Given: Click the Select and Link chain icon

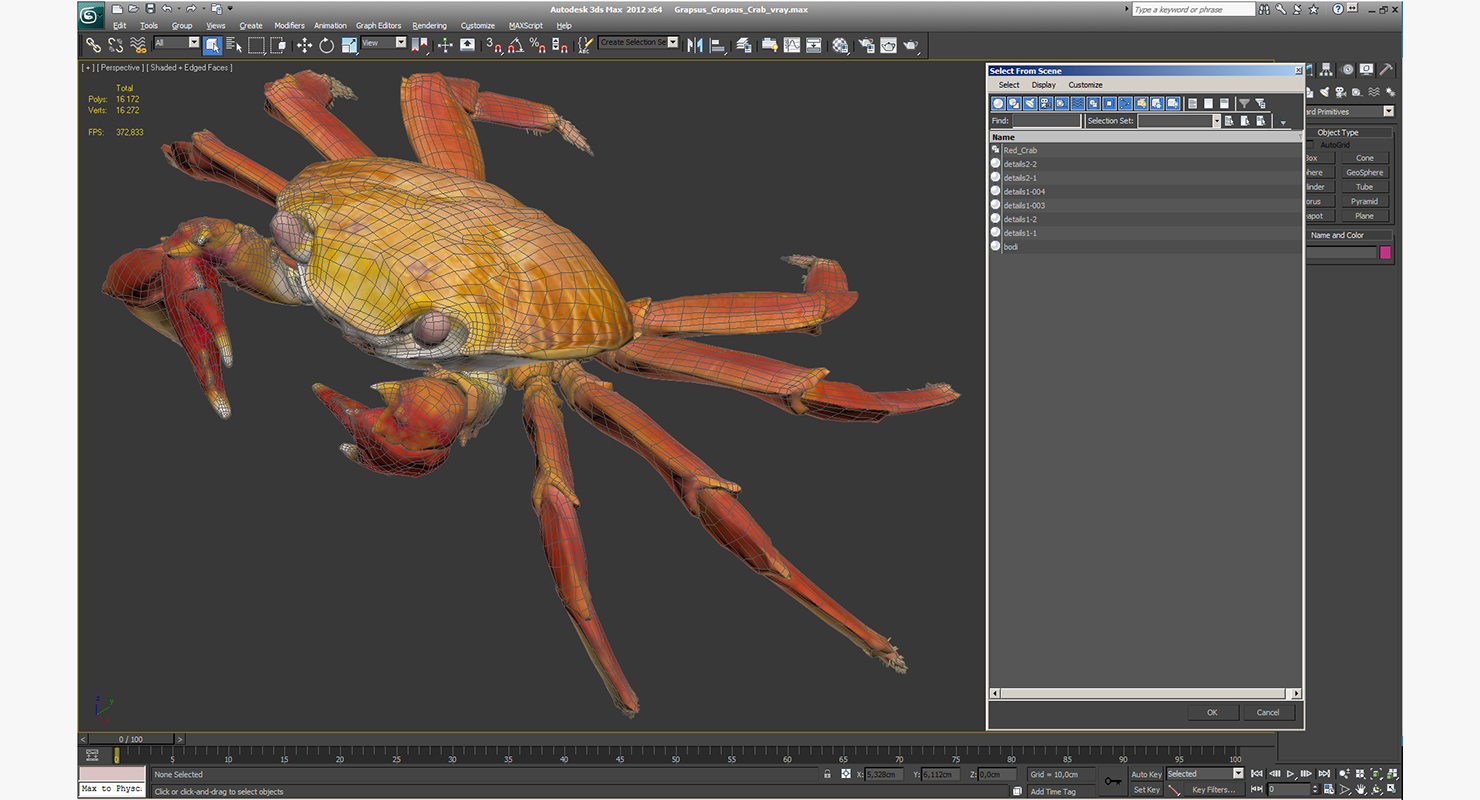Looking at the screenshot, I should [93, 45].
